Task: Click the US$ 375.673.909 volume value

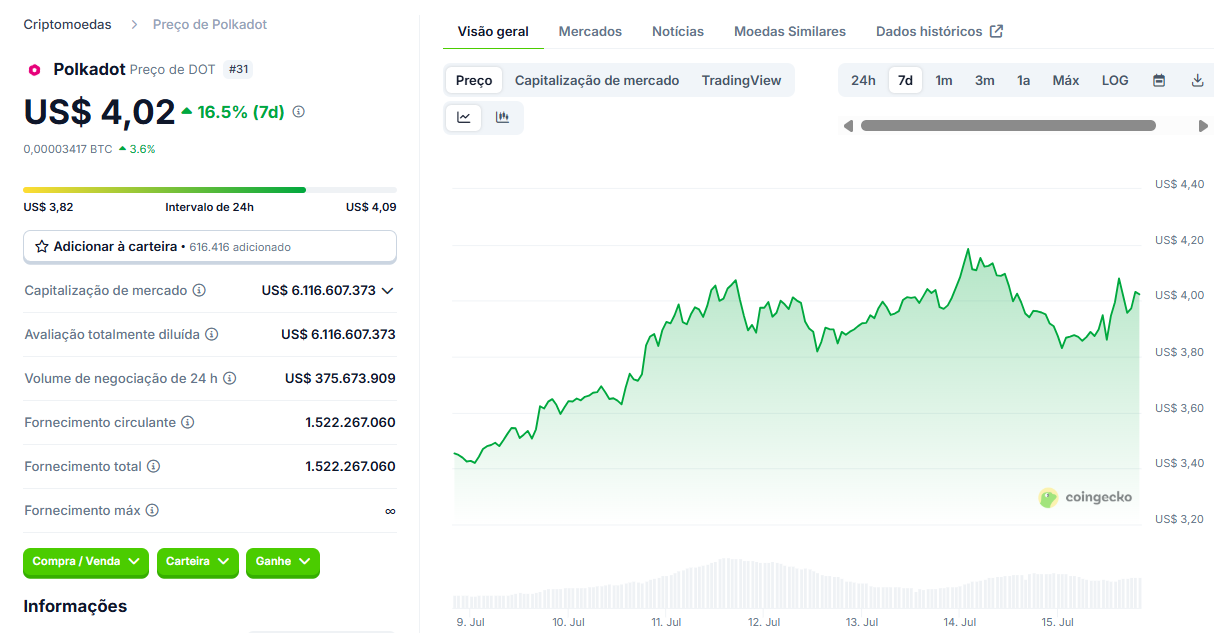Action: click(340, 378)
